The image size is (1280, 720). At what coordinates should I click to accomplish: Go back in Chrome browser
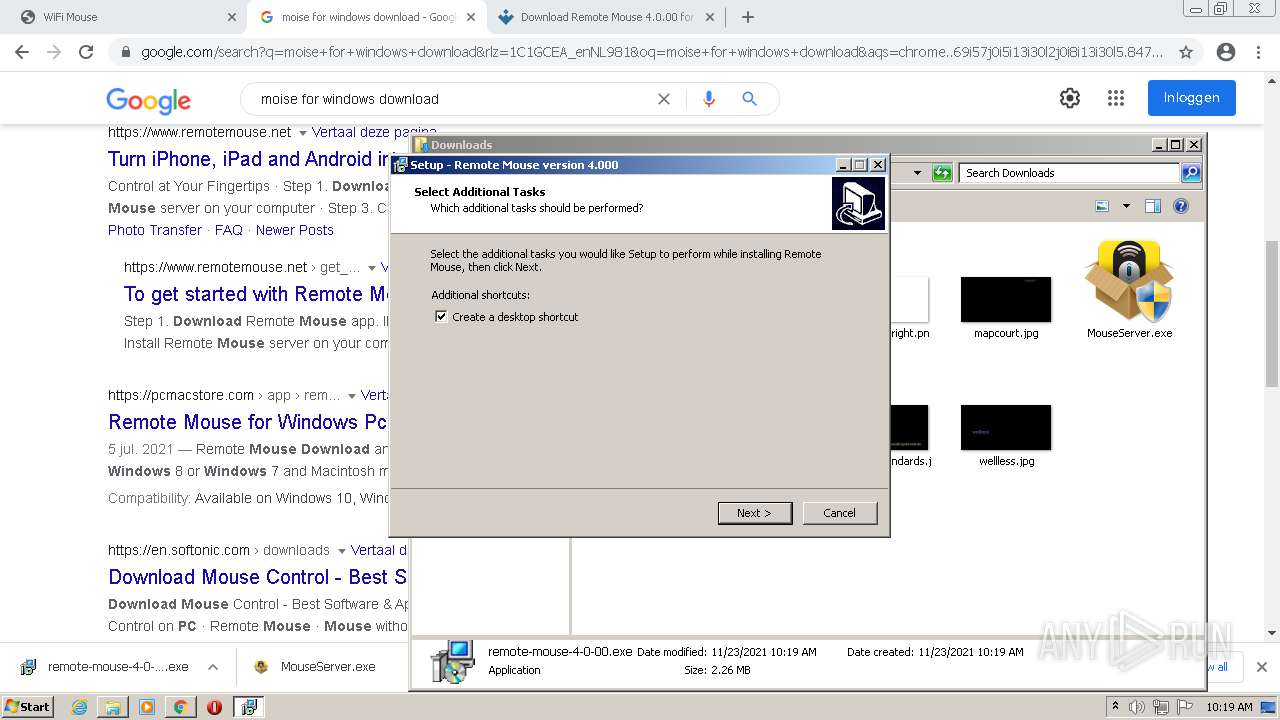coord(22,52)
